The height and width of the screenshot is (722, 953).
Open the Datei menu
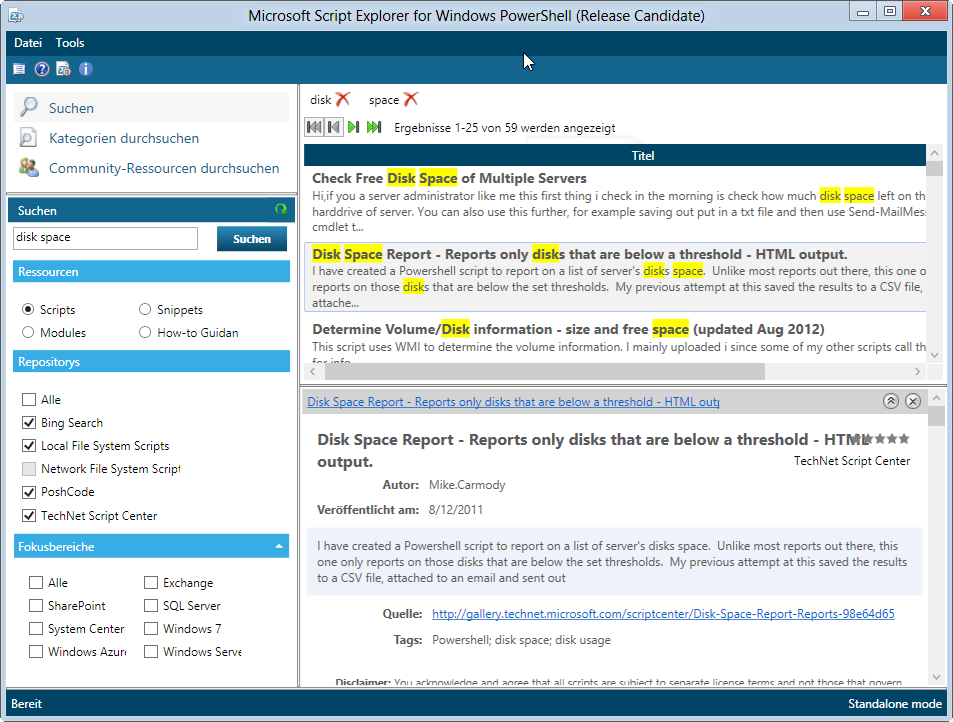click(x=28, y=43)
